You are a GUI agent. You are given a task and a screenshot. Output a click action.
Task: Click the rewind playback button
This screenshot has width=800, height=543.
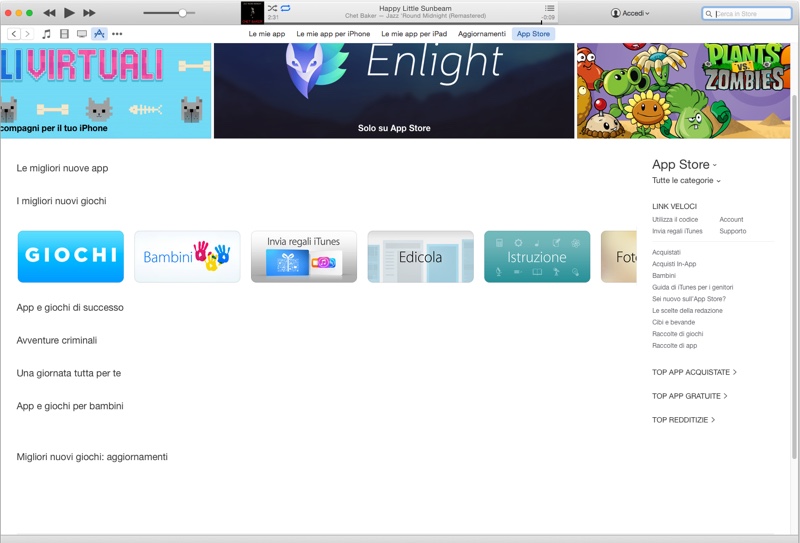point(49,13)
